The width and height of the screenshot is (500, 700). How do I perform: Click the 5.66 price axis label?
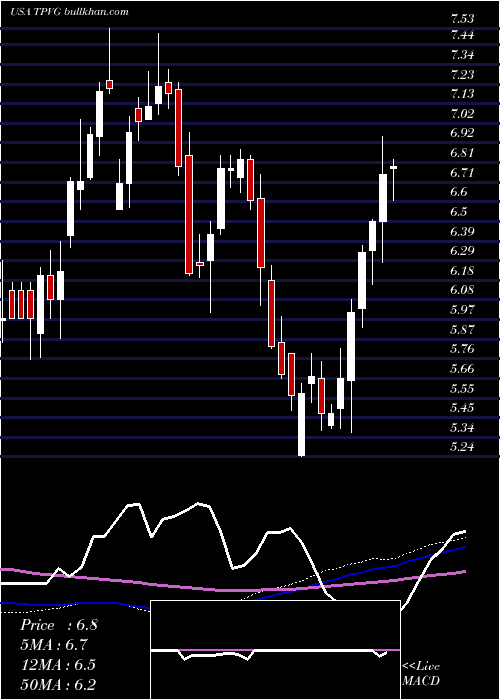pos(462,369)
